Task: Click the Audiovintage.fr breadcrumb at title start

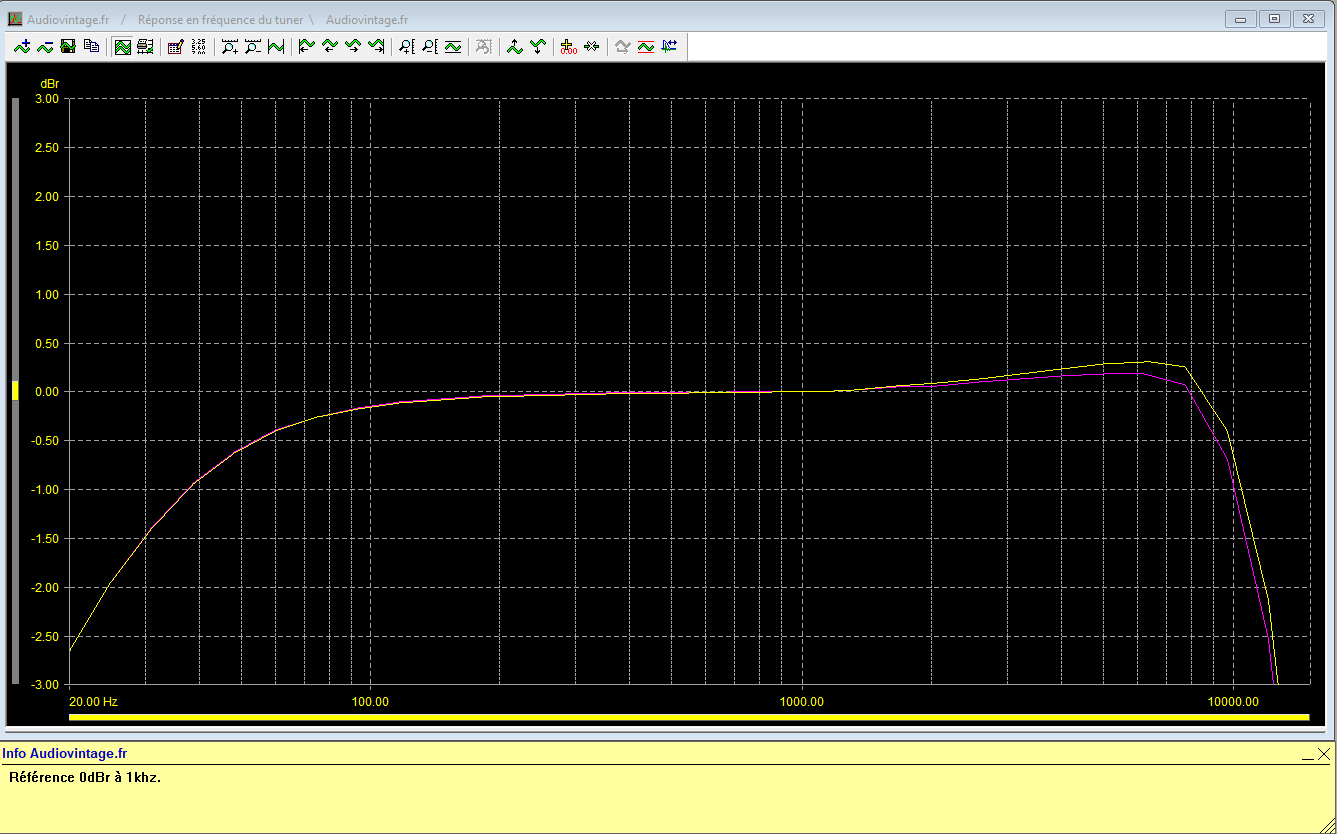Action: point(69,20)
